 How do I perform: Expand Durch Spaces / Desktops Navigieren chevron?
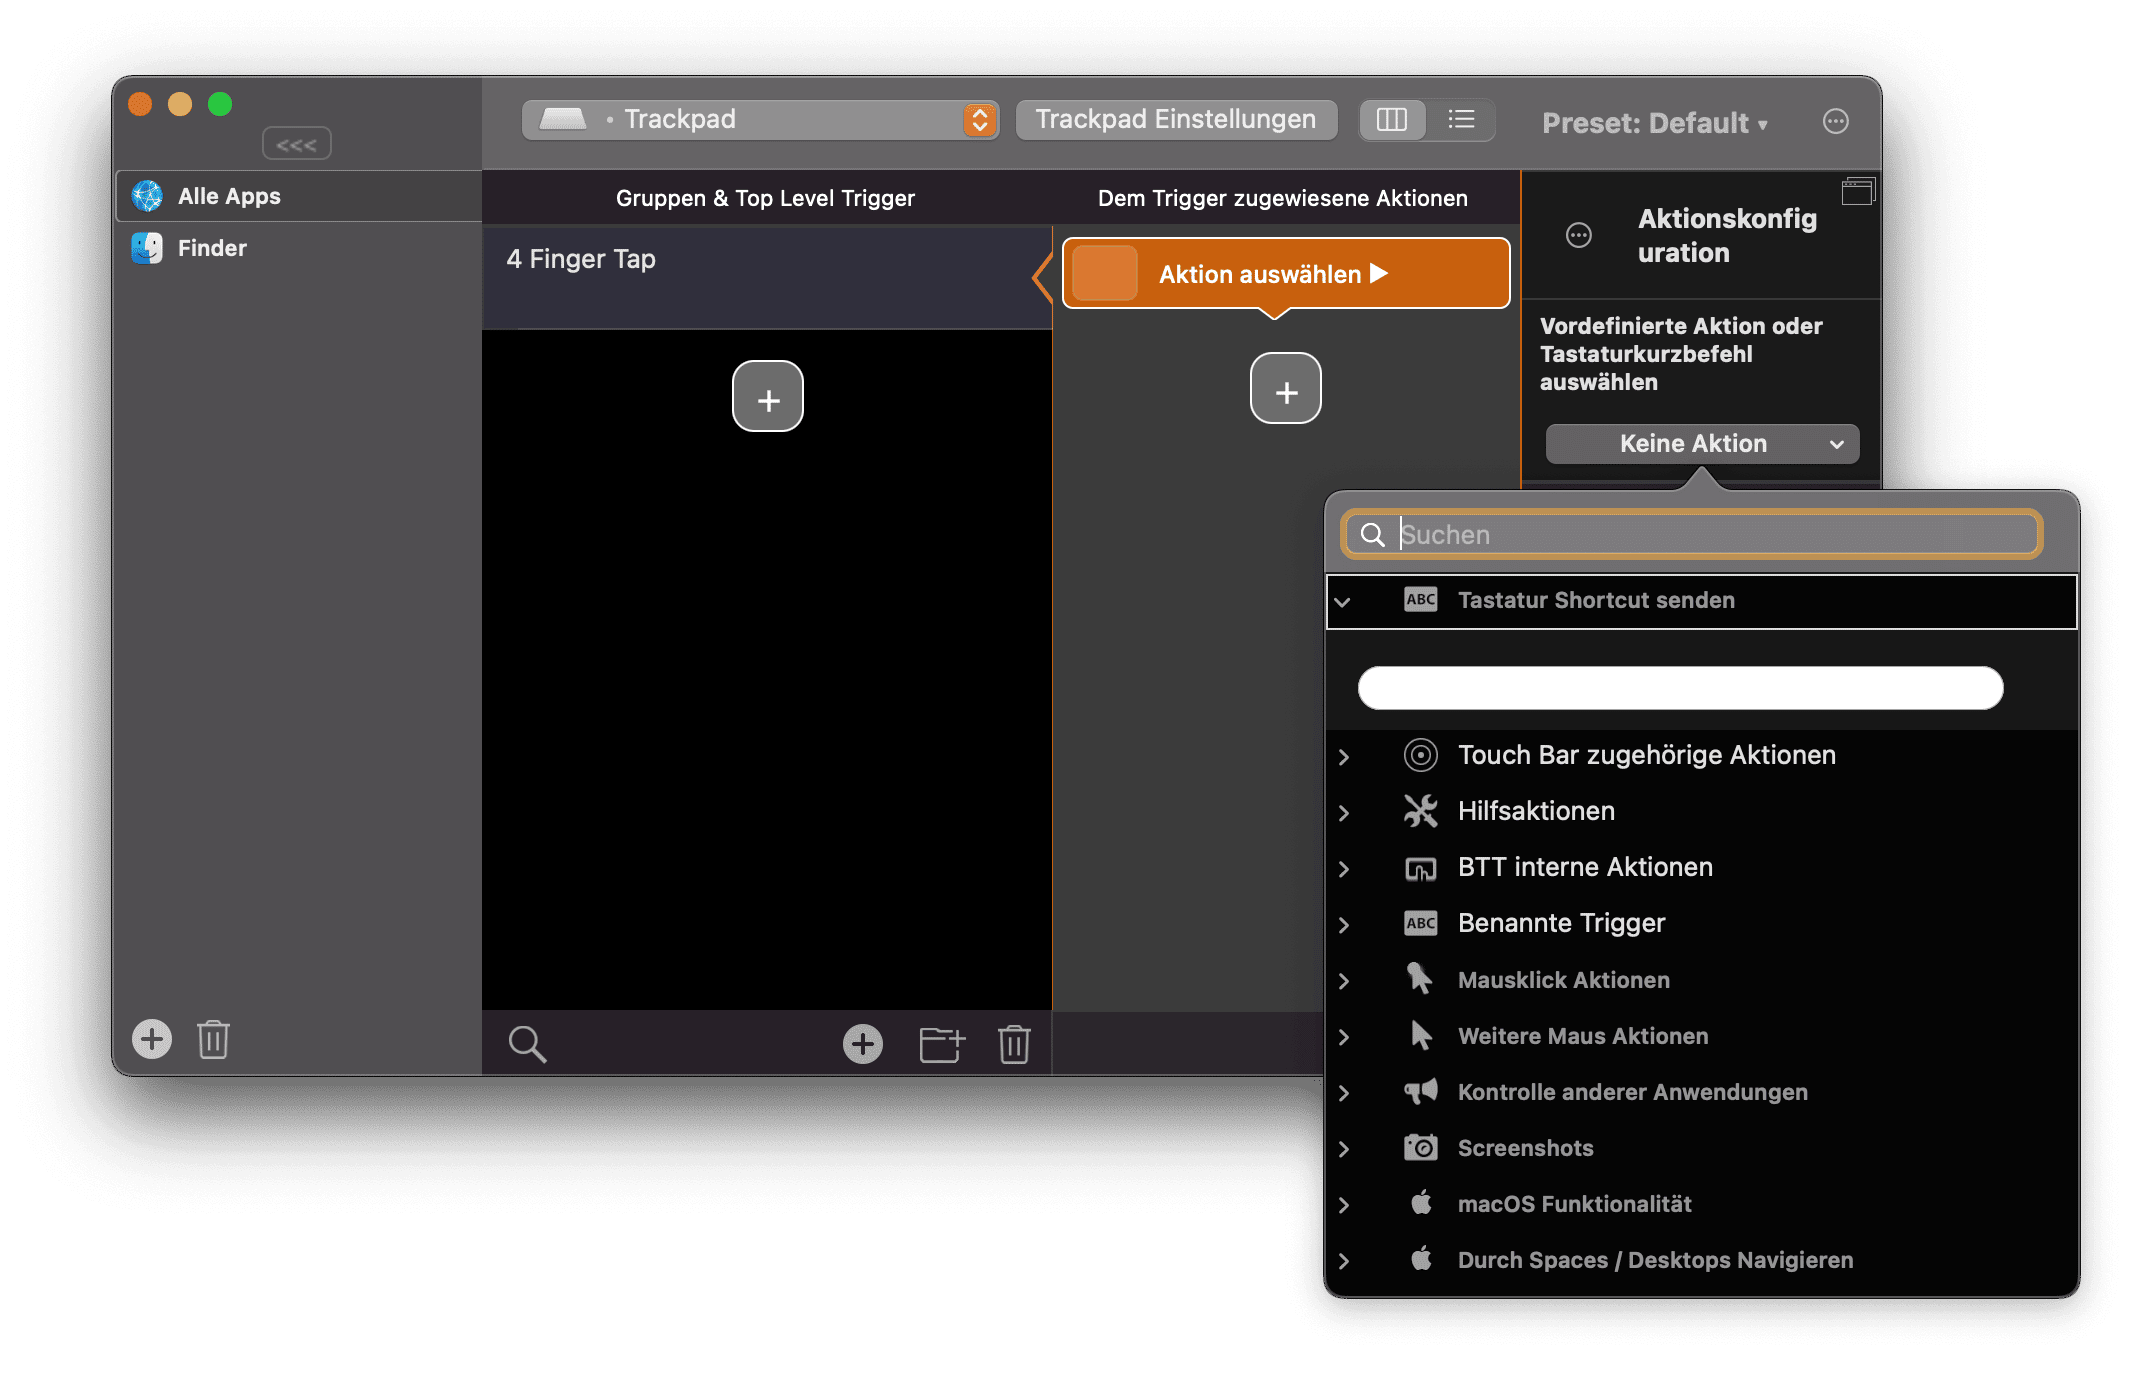tap(1344, 1261)
